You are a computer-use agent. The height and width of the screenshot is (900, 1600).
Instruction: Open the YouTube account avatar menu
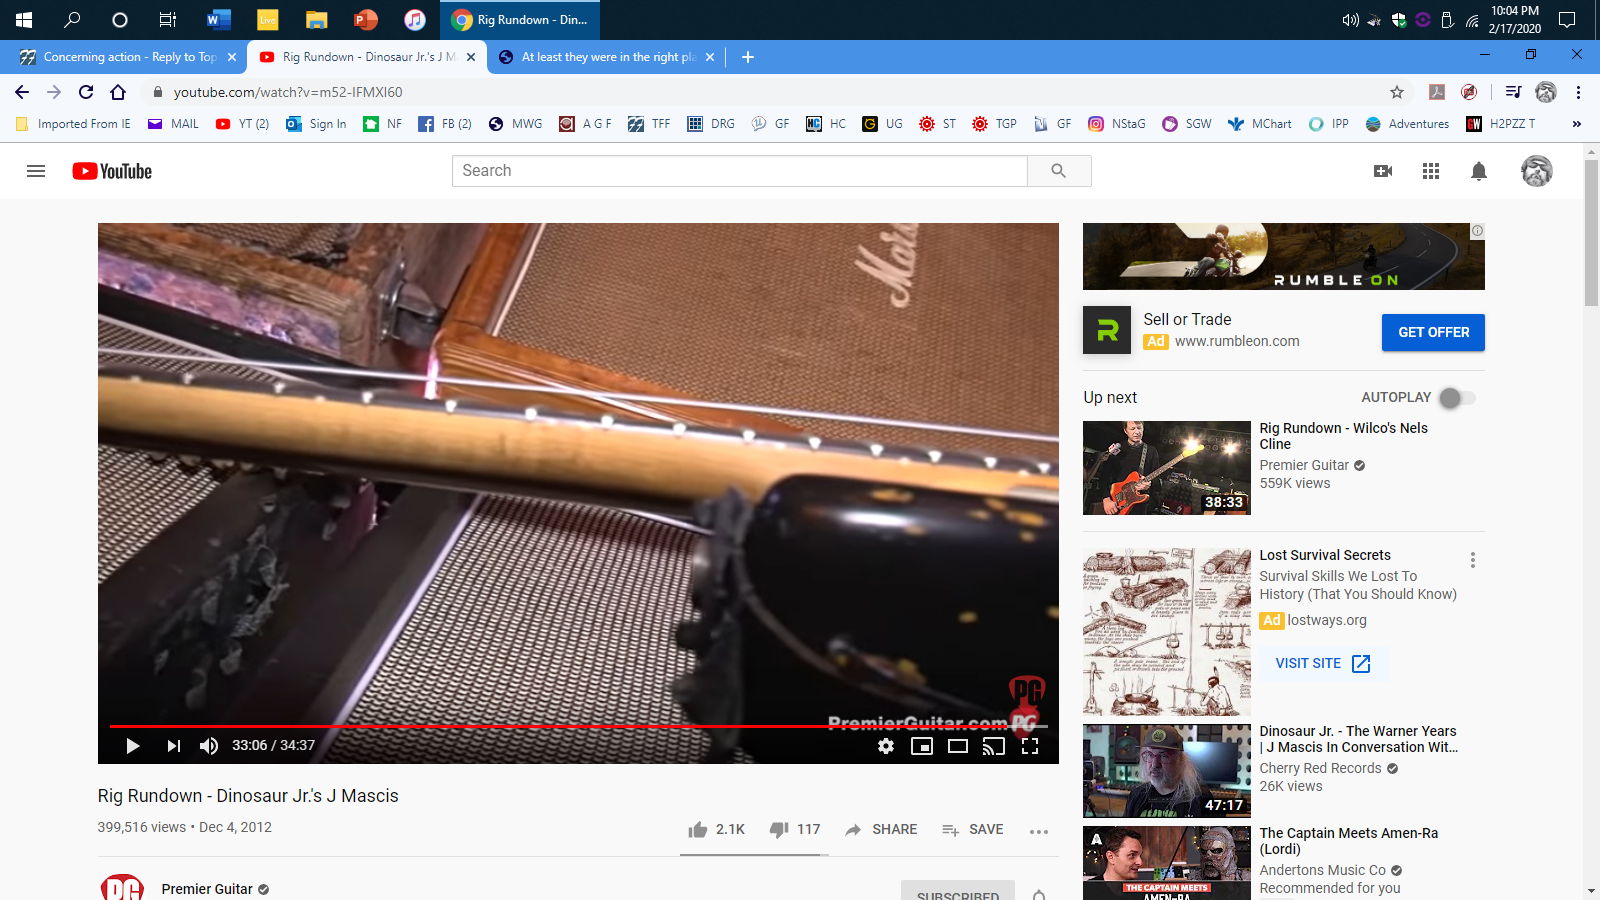1537,171
